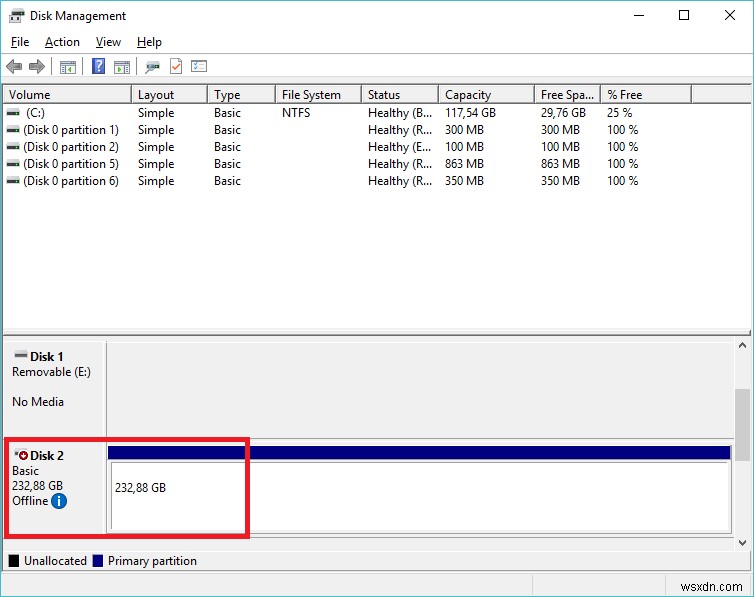Select the (Disk 0 partition 5) volume
This screenshot has width=754, height=597.
pyautogui.click(x=71, y=164)
